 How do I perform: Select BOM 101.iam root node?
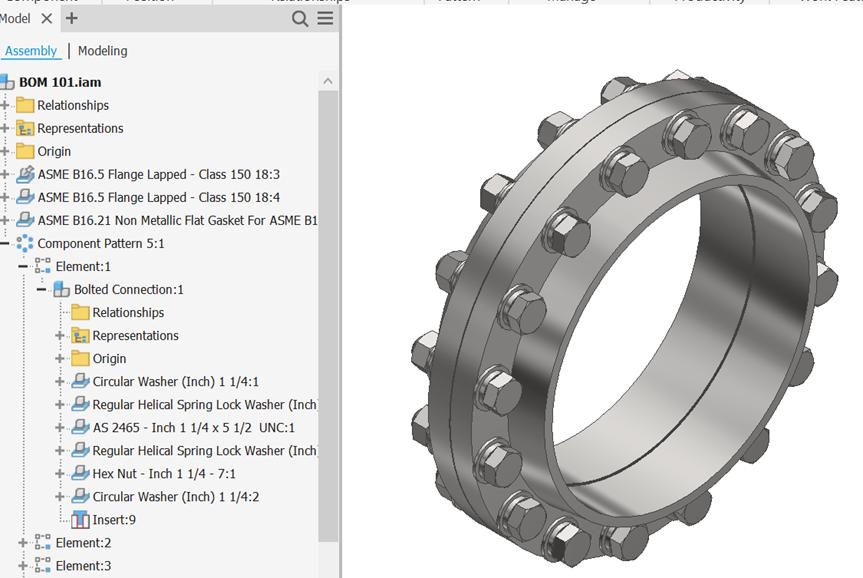[60, 82]
